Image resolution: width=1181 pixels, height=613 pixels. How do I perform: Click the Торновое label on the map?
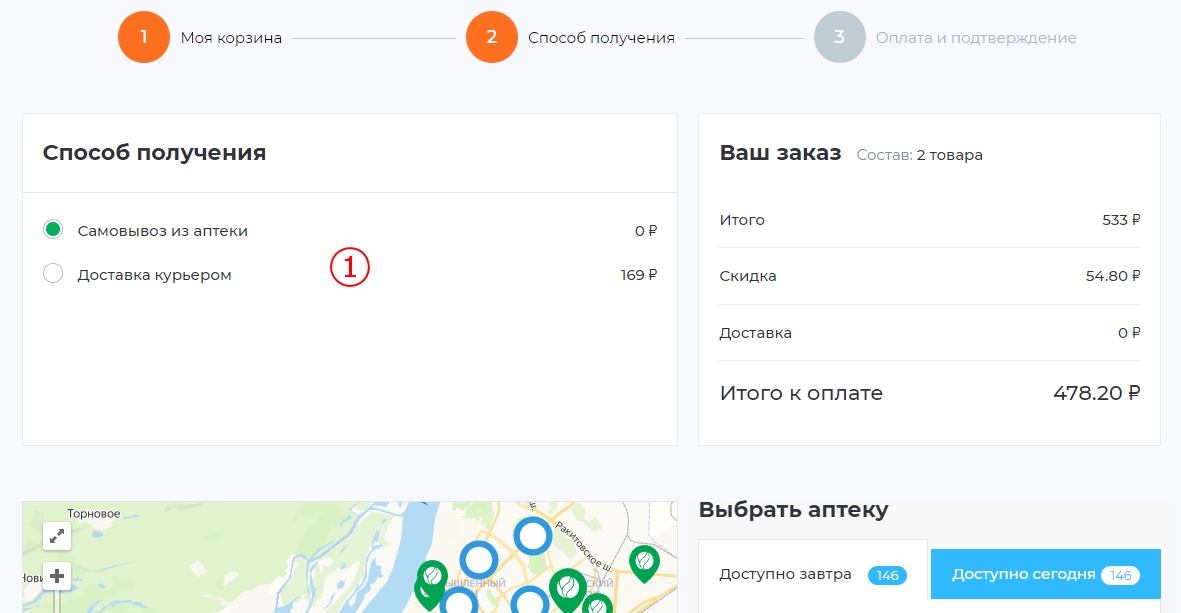(x=93, y=514)
